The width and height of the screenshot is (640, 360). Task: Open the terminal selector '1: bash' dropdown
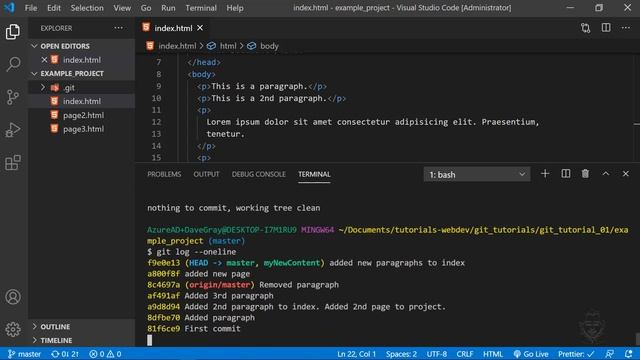[x=477, y=174]
